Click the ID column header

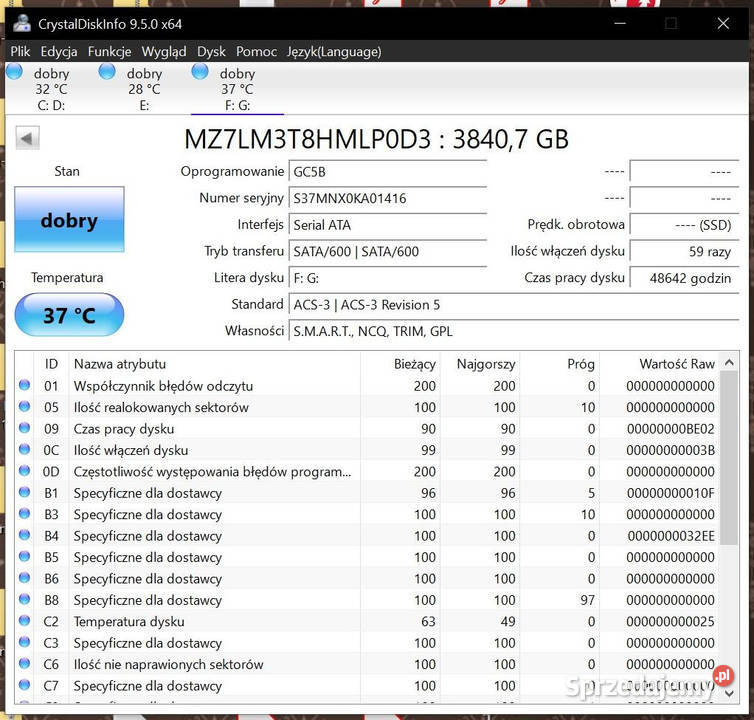click(x=51, y=364)
